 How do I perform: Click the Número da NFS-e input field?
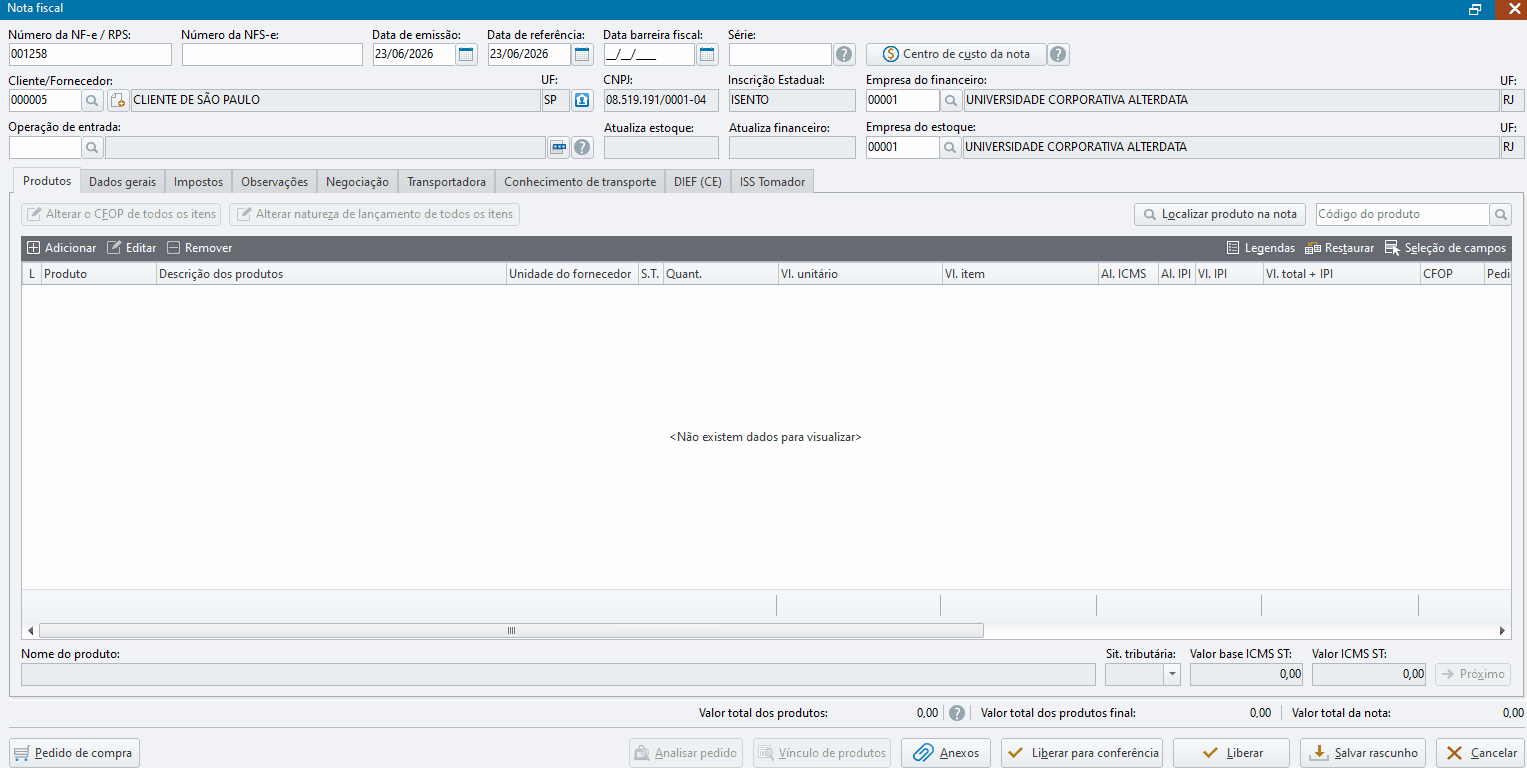[272, 54]
